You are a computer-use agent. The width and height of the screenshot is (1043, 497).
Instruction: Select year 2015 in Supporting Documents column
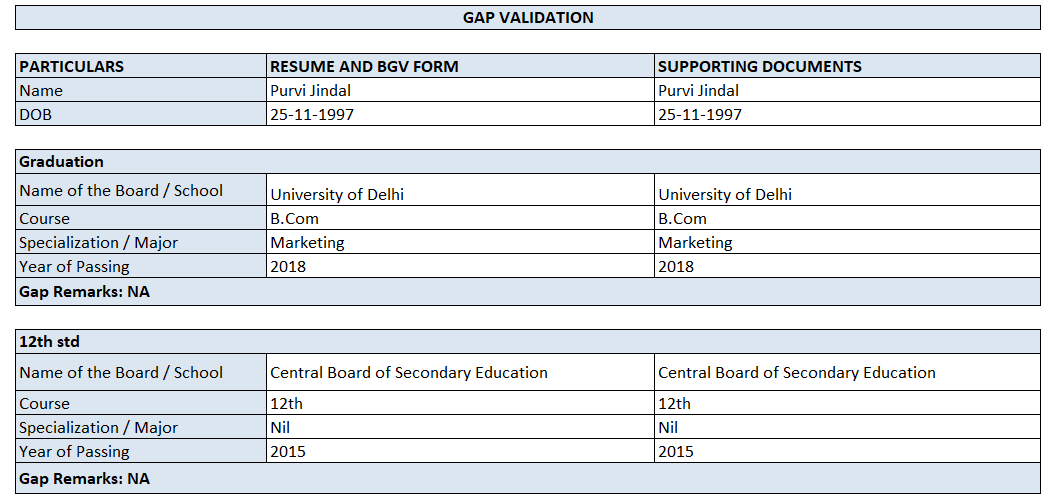point(676,451)
